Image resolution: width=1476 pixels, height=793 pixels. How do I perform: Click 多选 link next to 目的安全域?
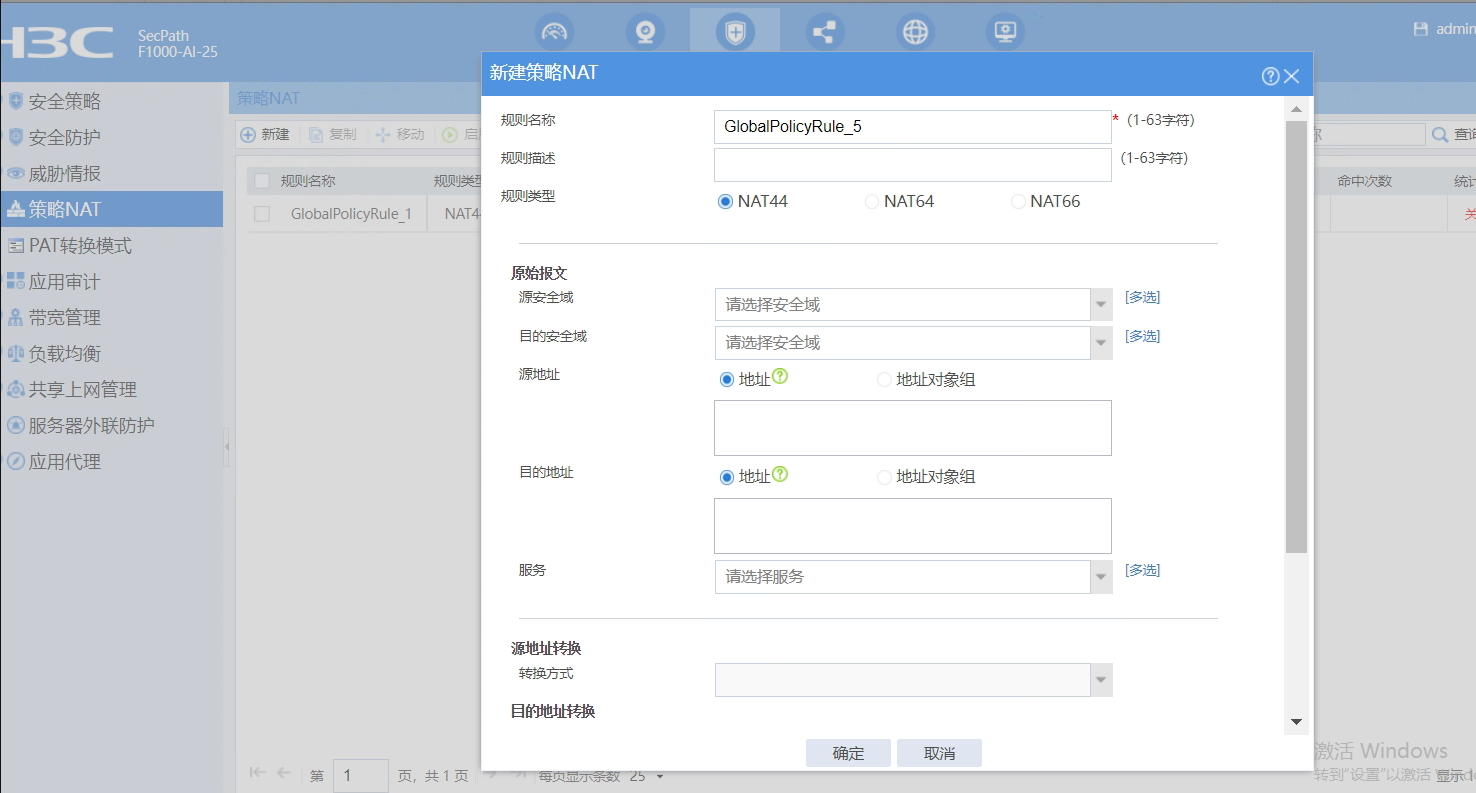coord(1143,336)
